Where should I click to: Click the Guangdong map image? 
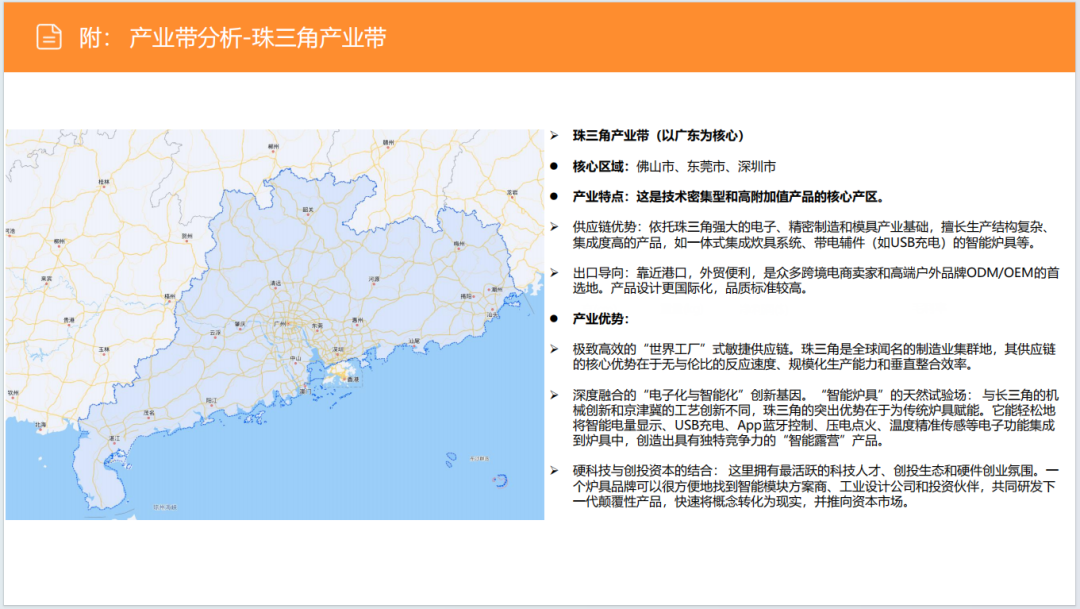coord(275,324)
